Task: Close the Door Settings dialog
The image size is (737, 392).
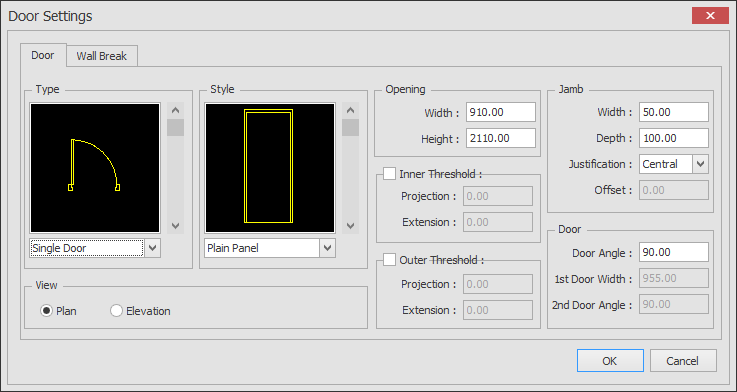Action: (710, 16)
